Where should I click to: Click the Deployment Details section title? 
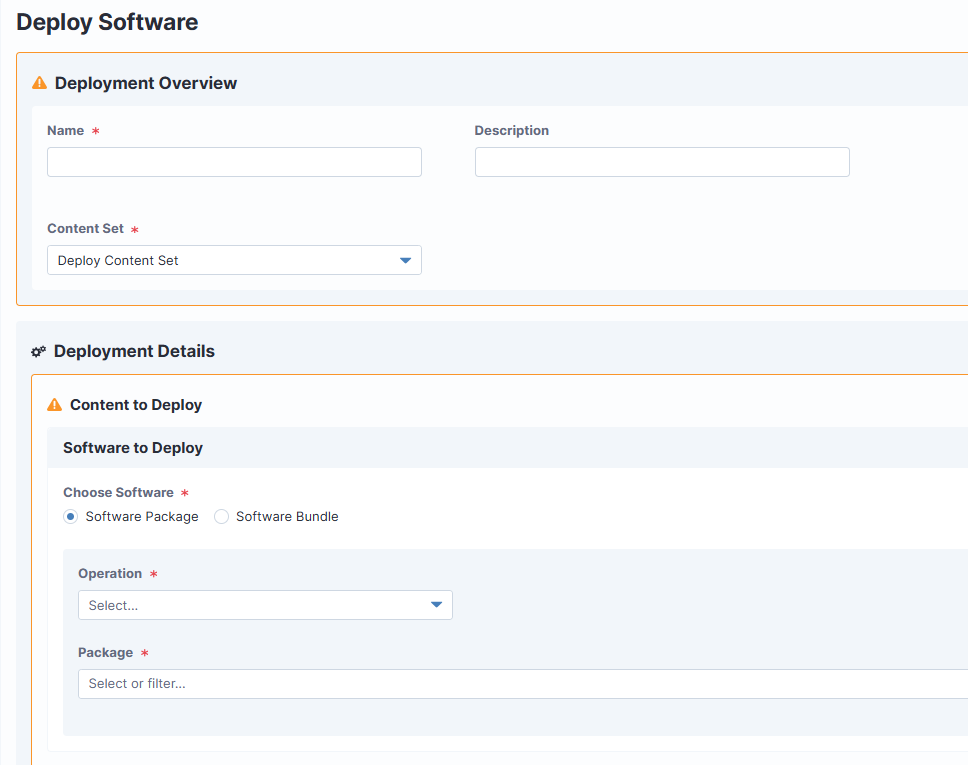pos(134,351)
